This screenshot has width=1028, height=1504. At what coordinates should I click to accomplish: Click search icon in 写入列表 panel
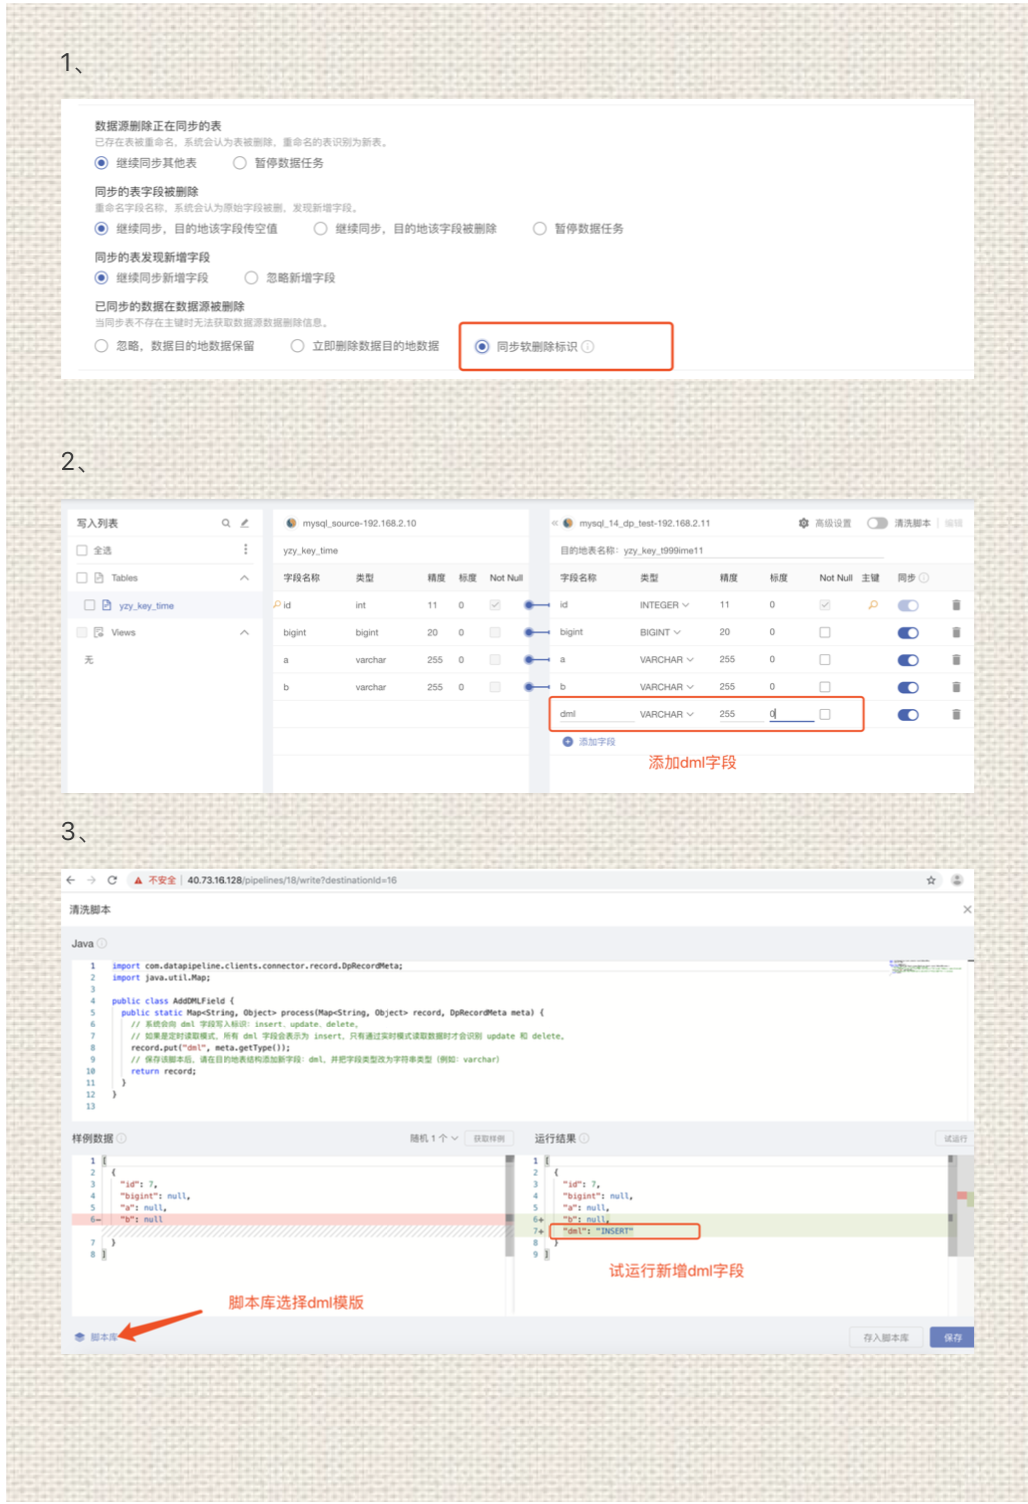pos(226,523)
